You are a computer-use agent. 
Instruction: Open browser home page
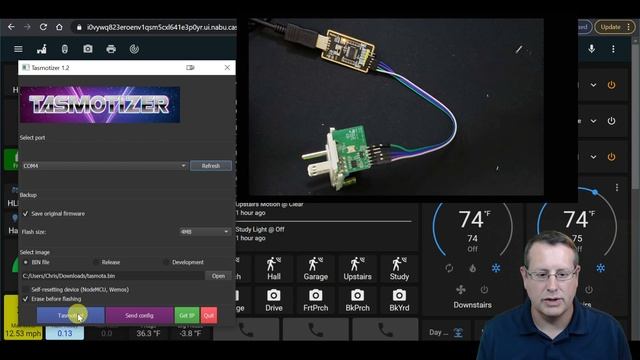59,27
